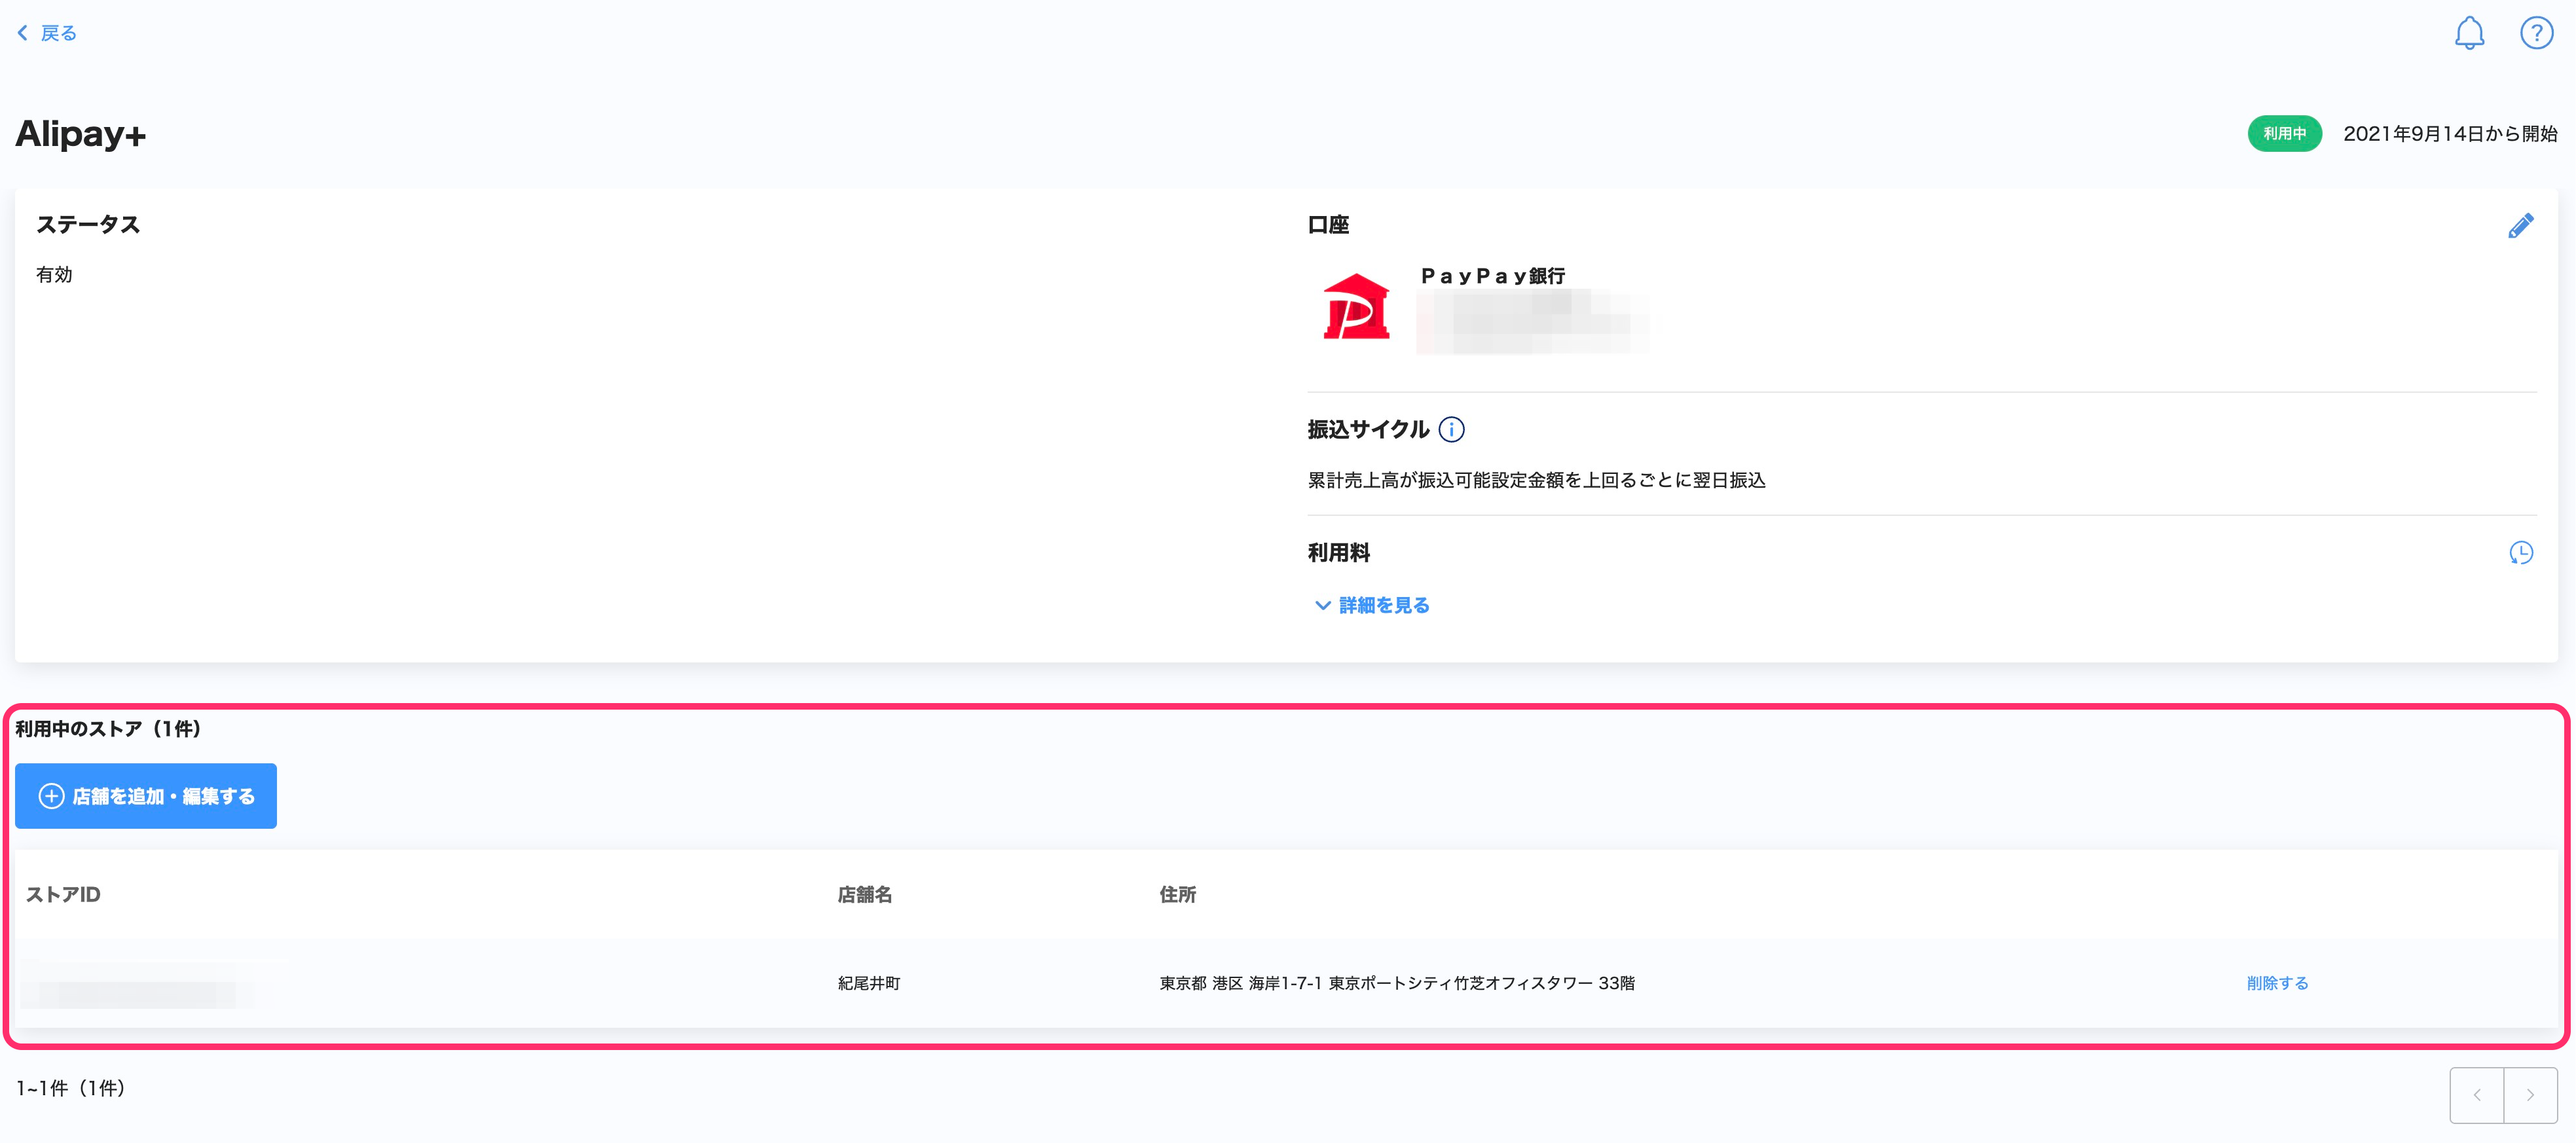Viewport: 2576px width, 1143px height.
Task: Click the 利用中 status badge
Action: point(2284,134)
